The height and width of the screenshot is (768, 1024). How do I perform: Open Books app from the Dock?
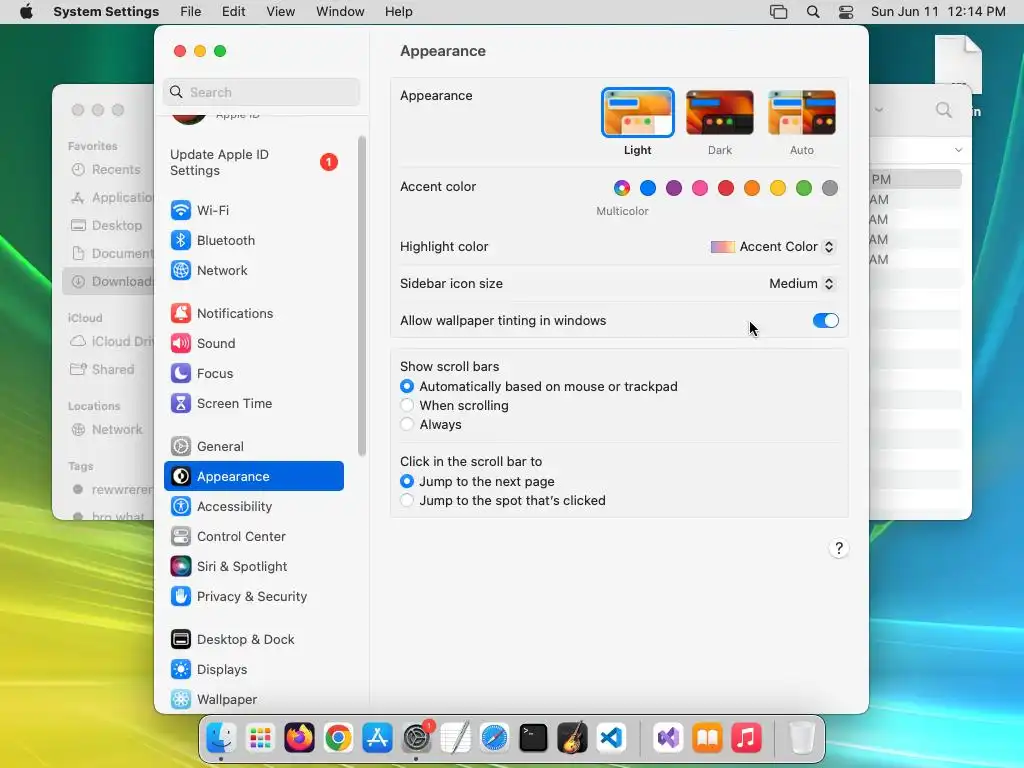707,739
